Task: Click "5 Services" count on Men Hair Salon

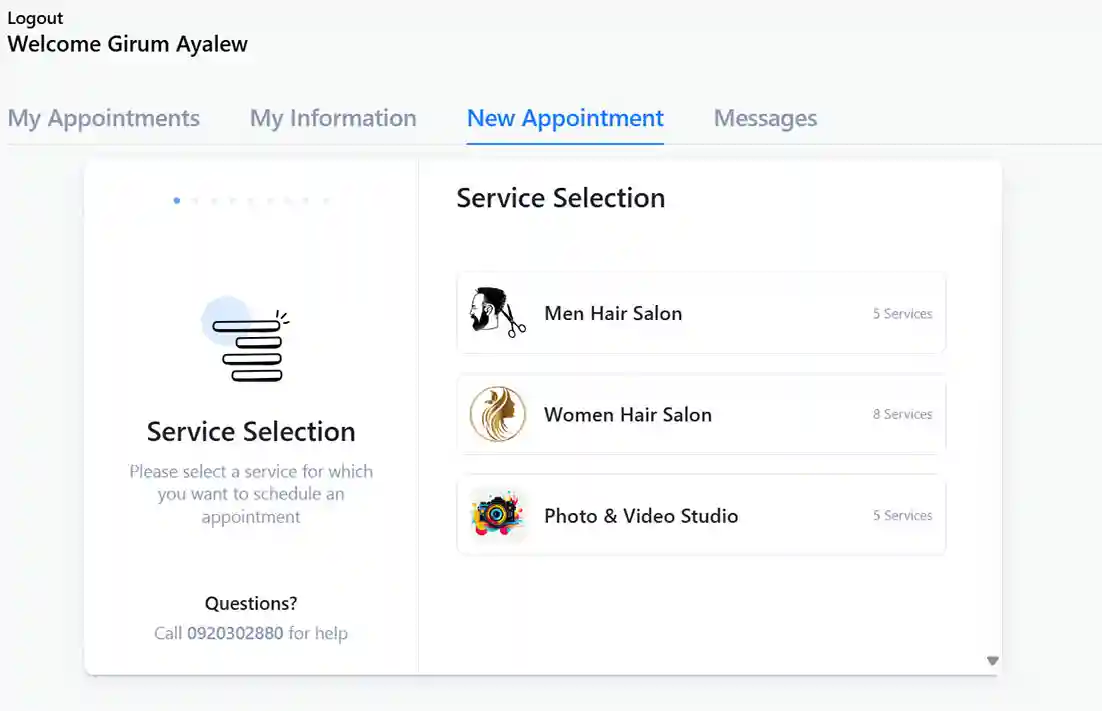Action: (902, 313)
